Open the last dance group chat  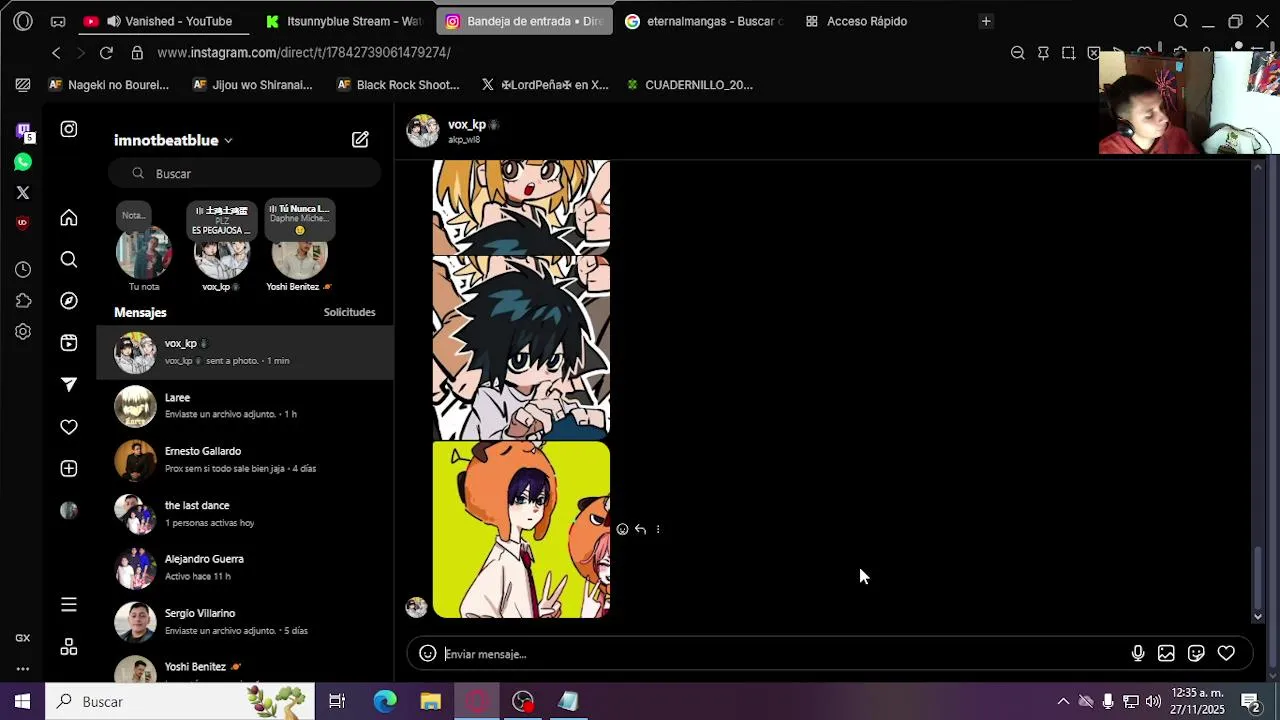tap(245, 514)
